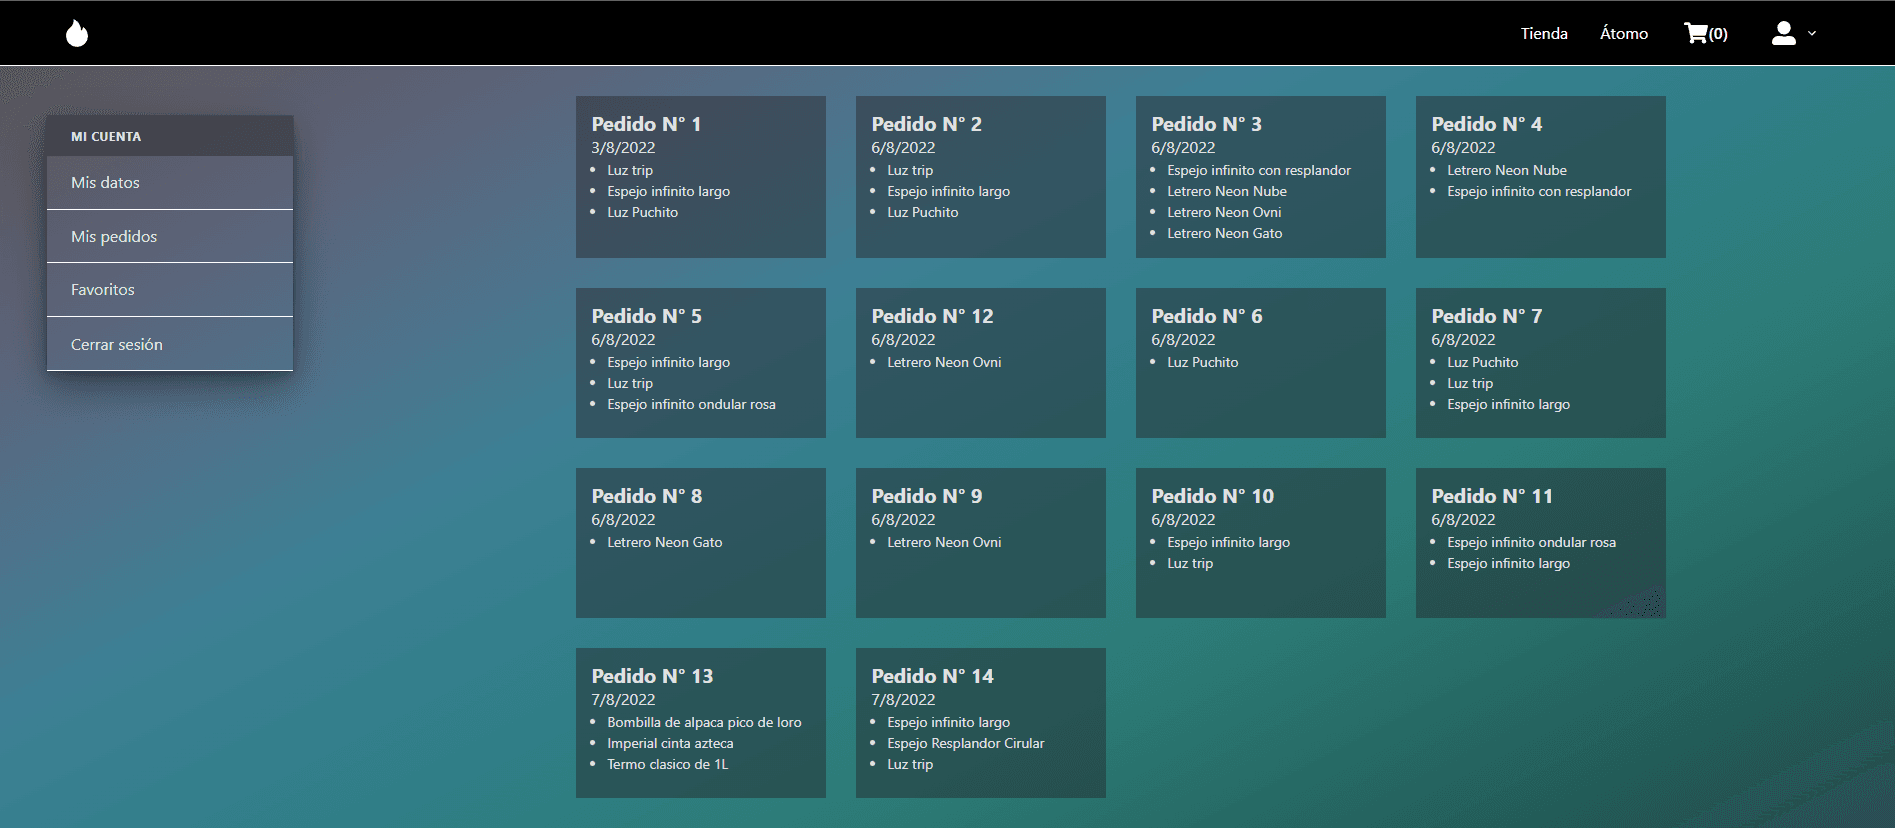The height and width of the screenshot is (828, 1895).
Task: Open the Átomo menu link
Action: click(1624, 33)
